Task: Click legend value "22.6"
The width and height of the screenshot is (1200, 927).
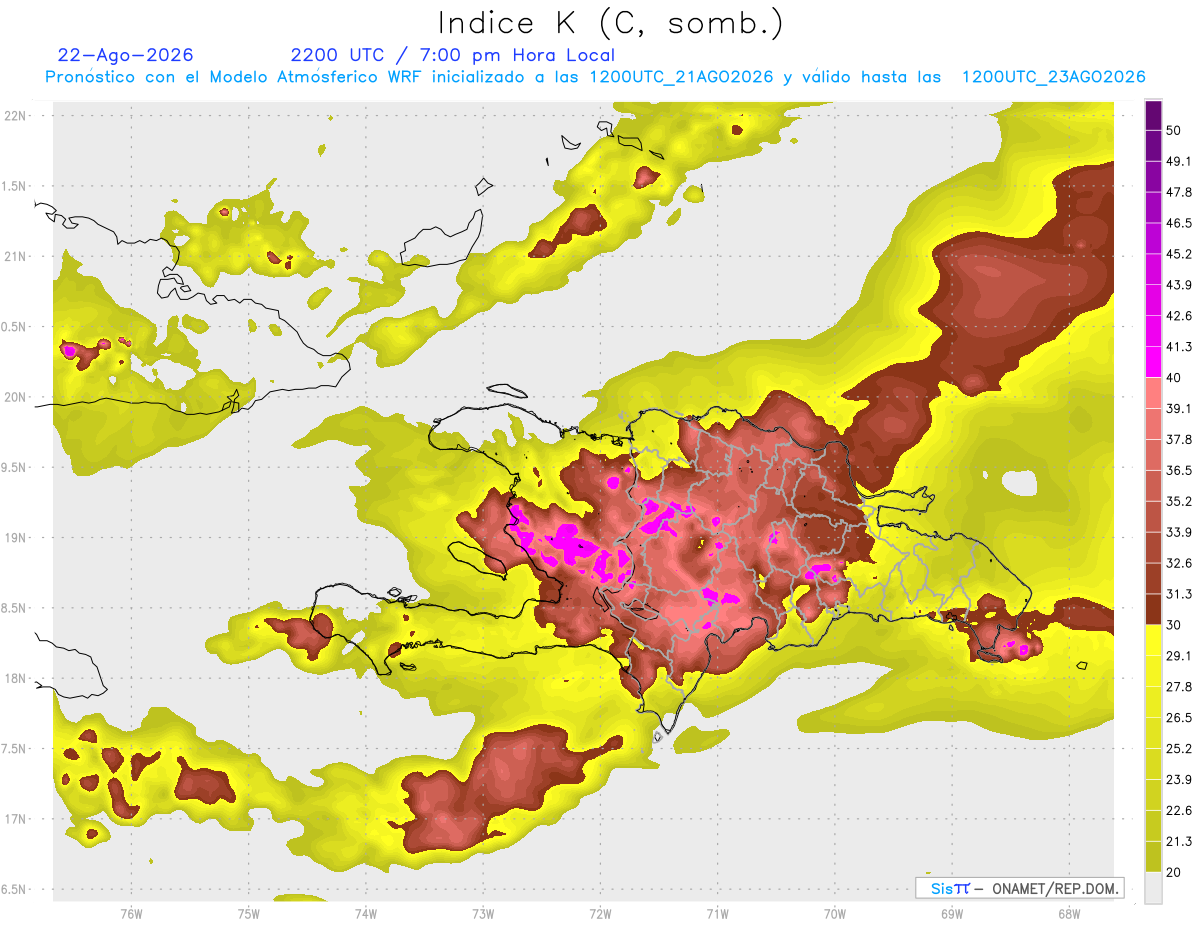Action: (x=1178, y=810)
